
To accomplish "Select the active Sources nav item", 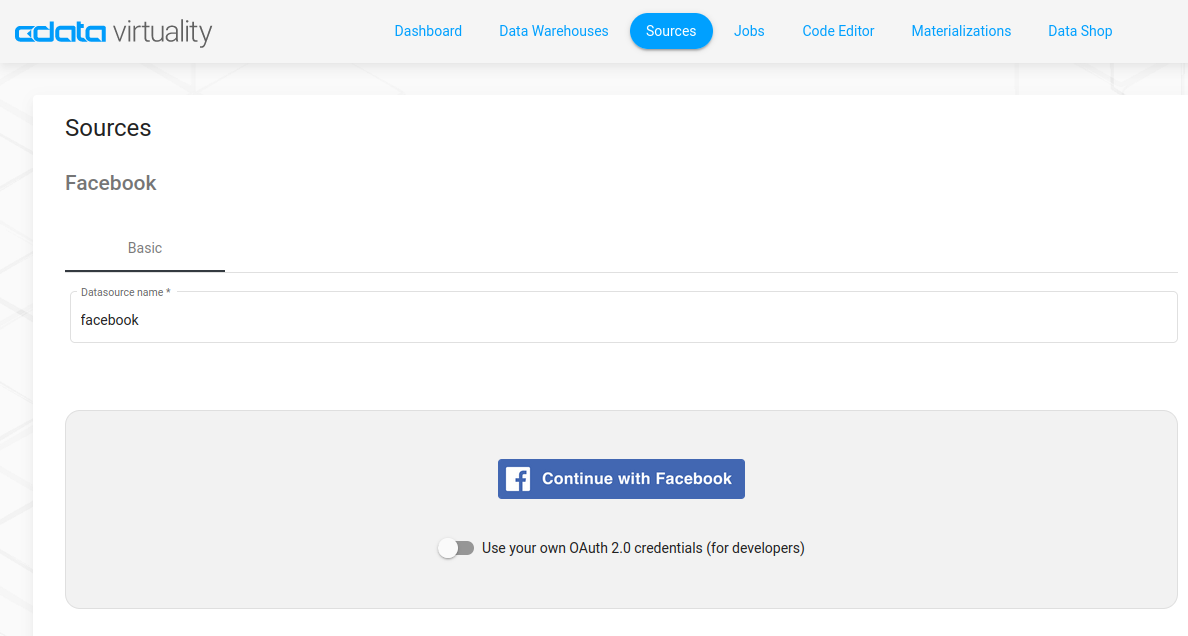I will [x=671, y=31].
